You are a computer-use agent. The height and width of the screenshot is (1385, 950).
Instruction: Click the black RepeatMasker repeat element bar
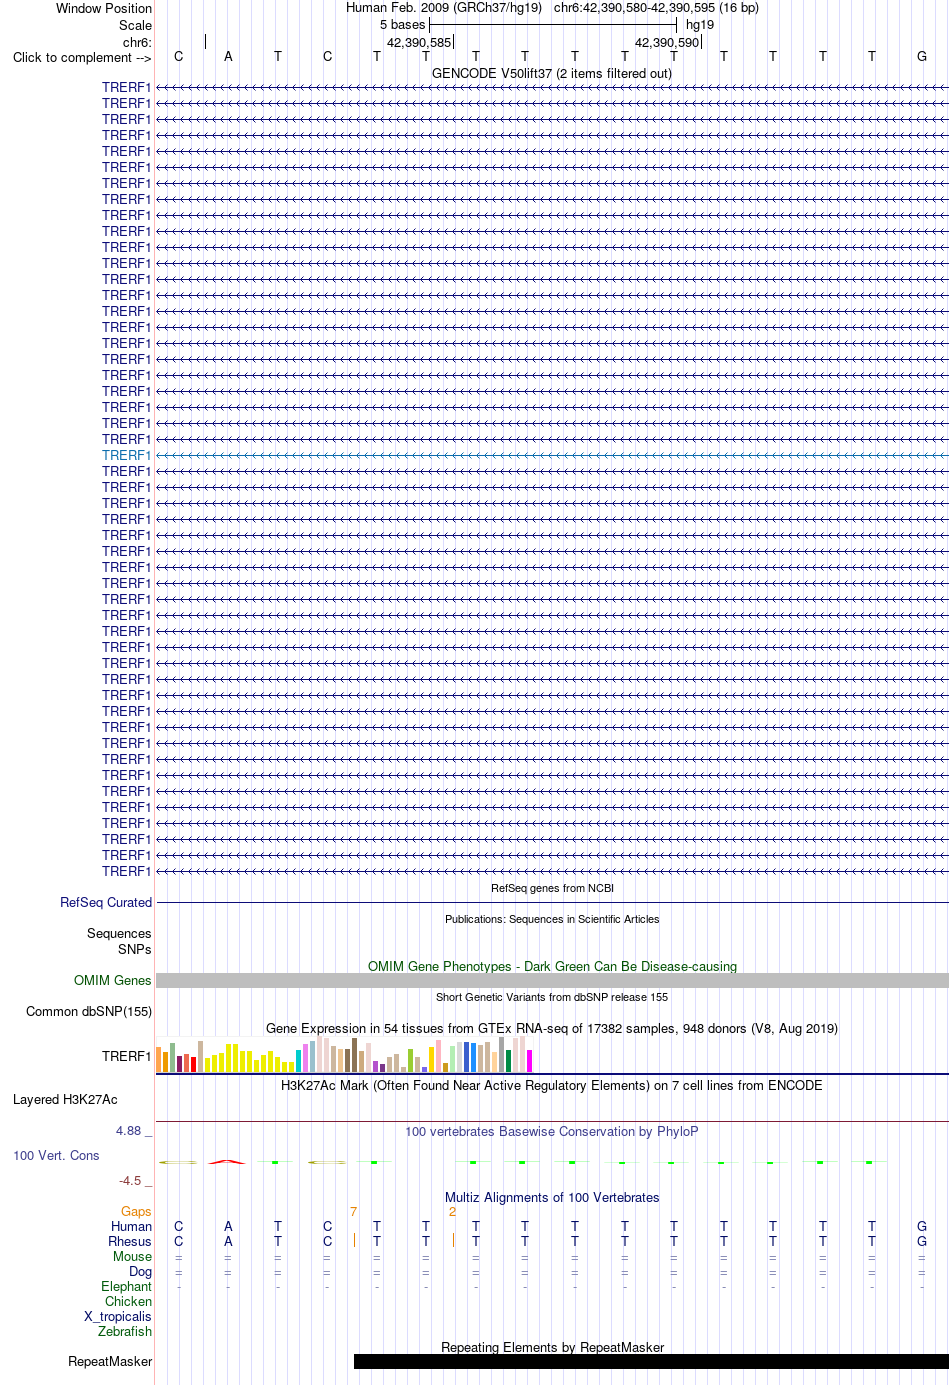tap(651, 1361)
